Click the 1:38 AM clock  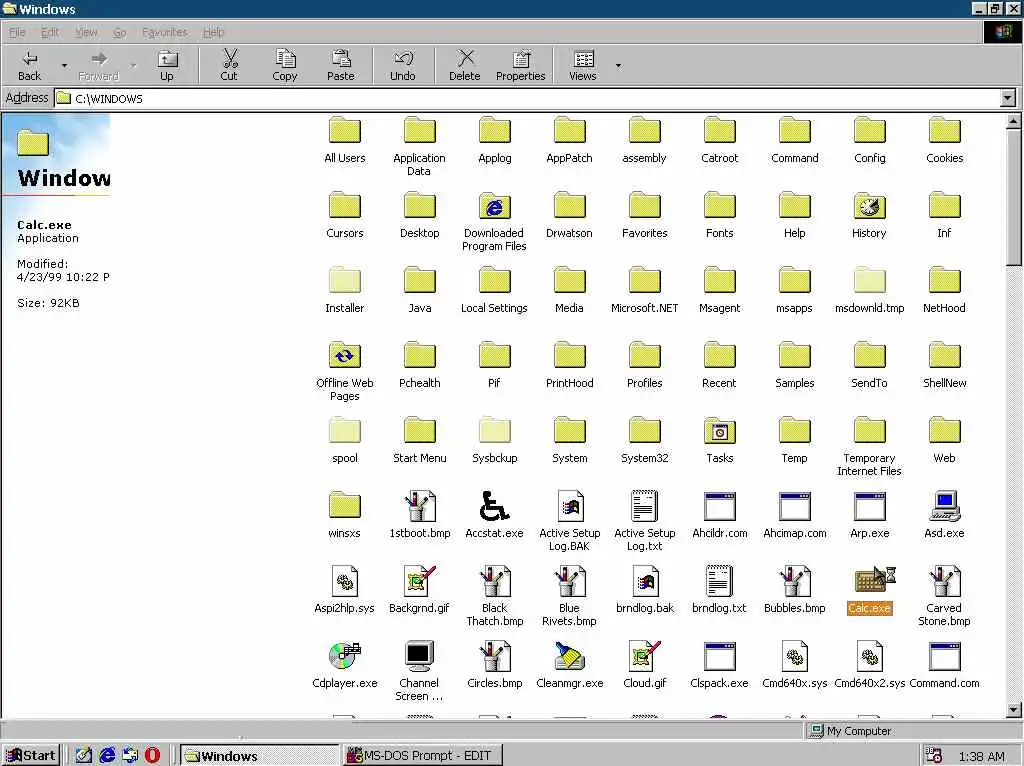982,756
